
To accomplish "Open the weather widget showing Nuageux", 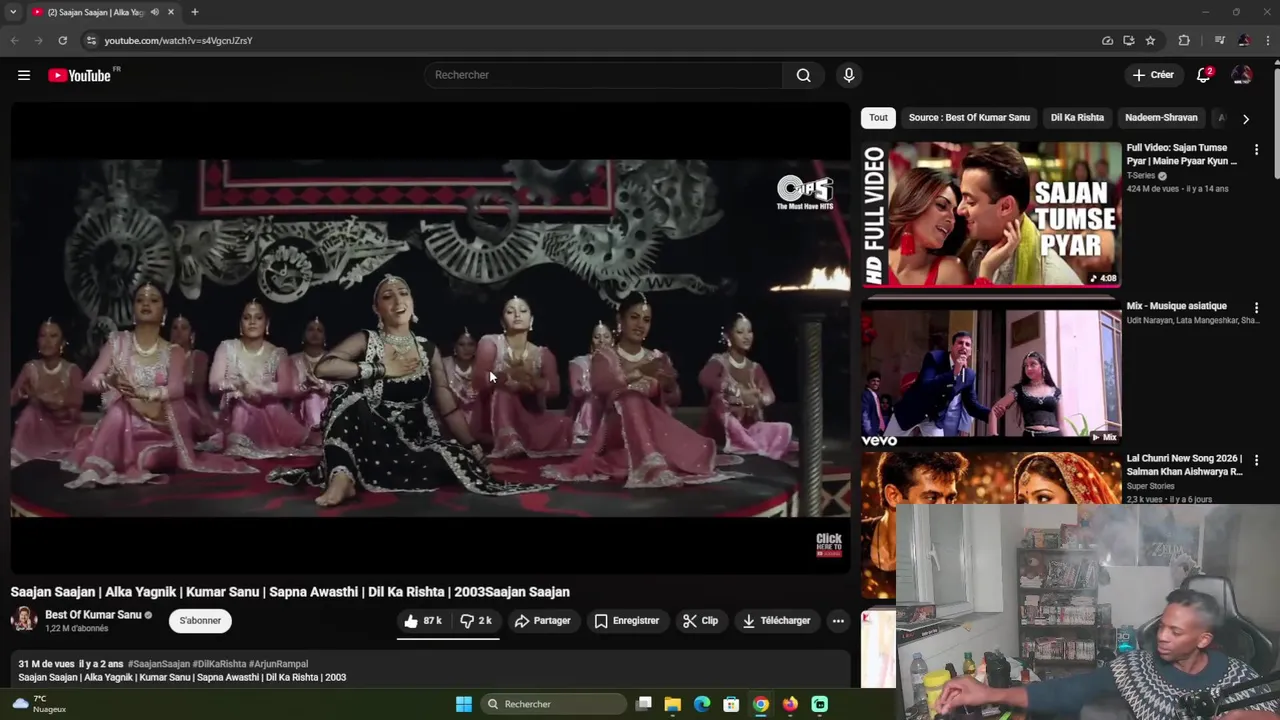I will point(38,704).
